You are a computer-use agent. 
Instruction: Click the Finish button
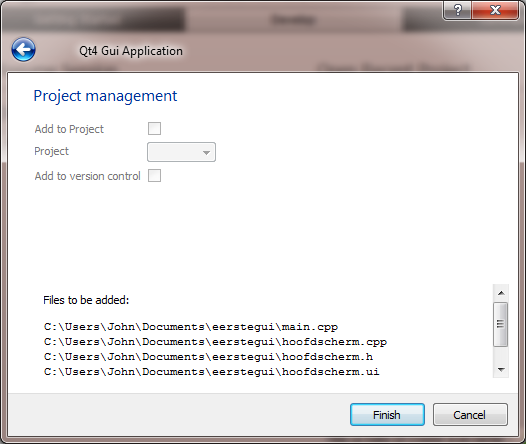(387, 415)
